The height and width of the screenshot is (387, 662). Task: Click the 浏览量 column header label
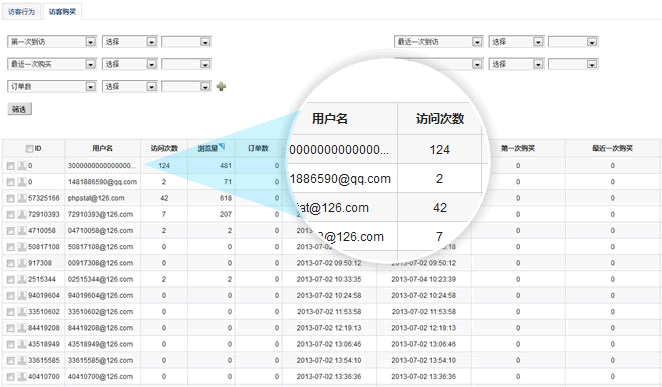[208, 149]
